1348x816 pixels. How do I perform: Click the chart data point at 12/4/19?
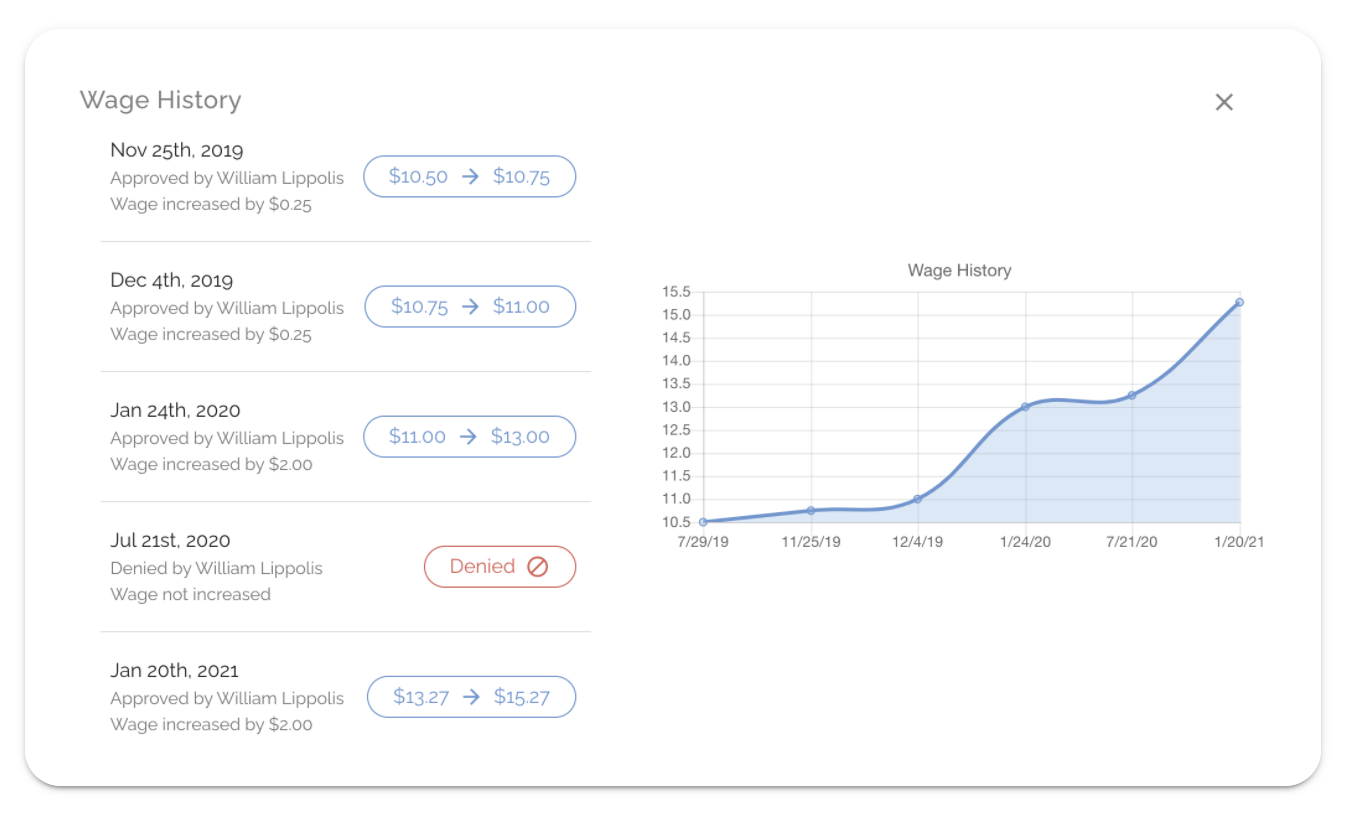tap(917, 499)
